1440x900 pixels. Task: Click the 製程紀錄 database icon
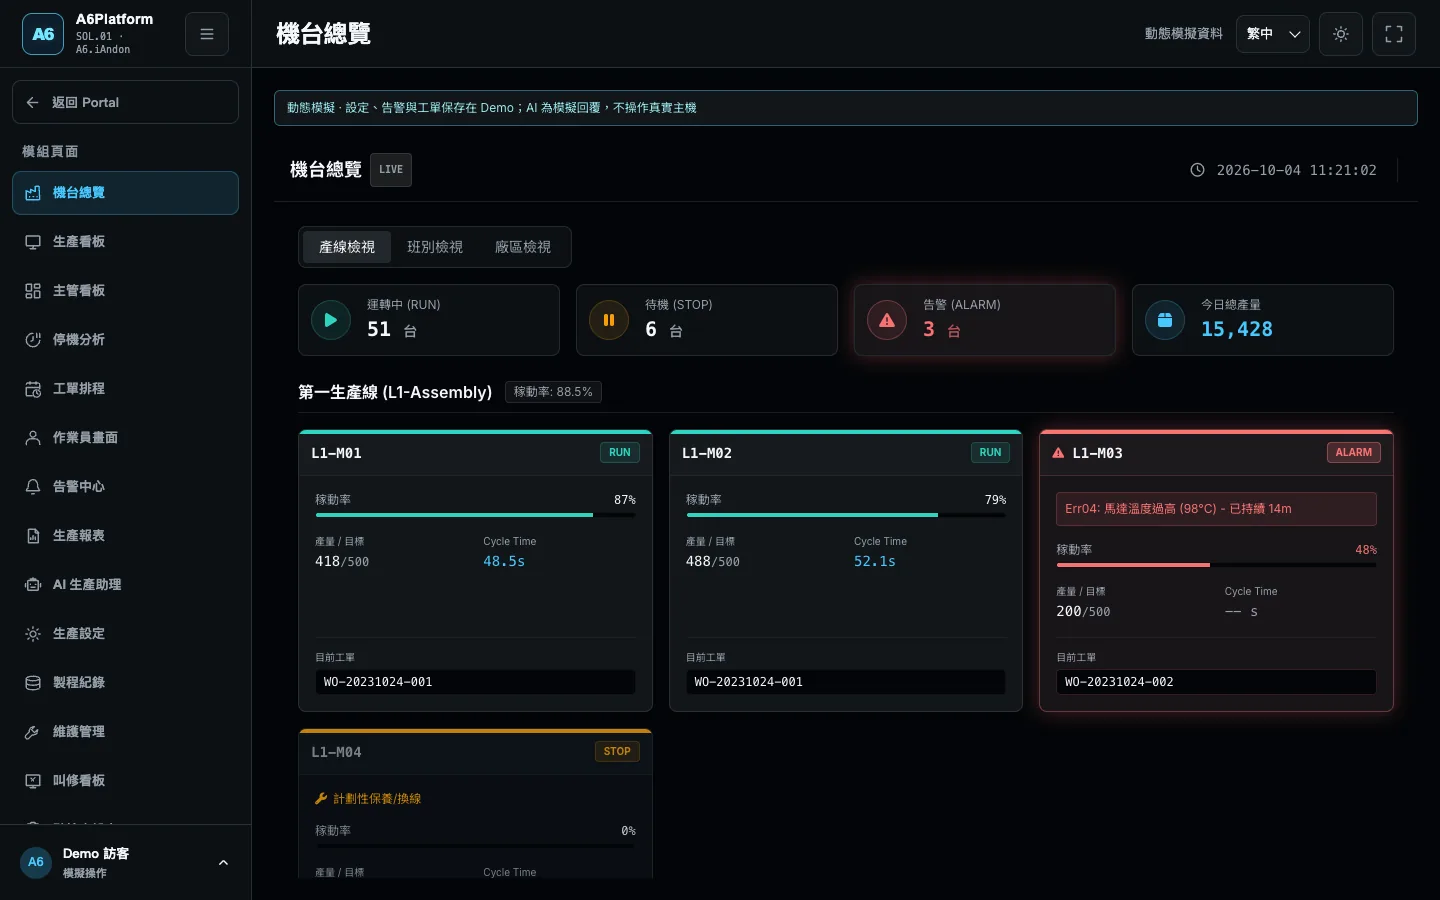click(x=33, y=683)
